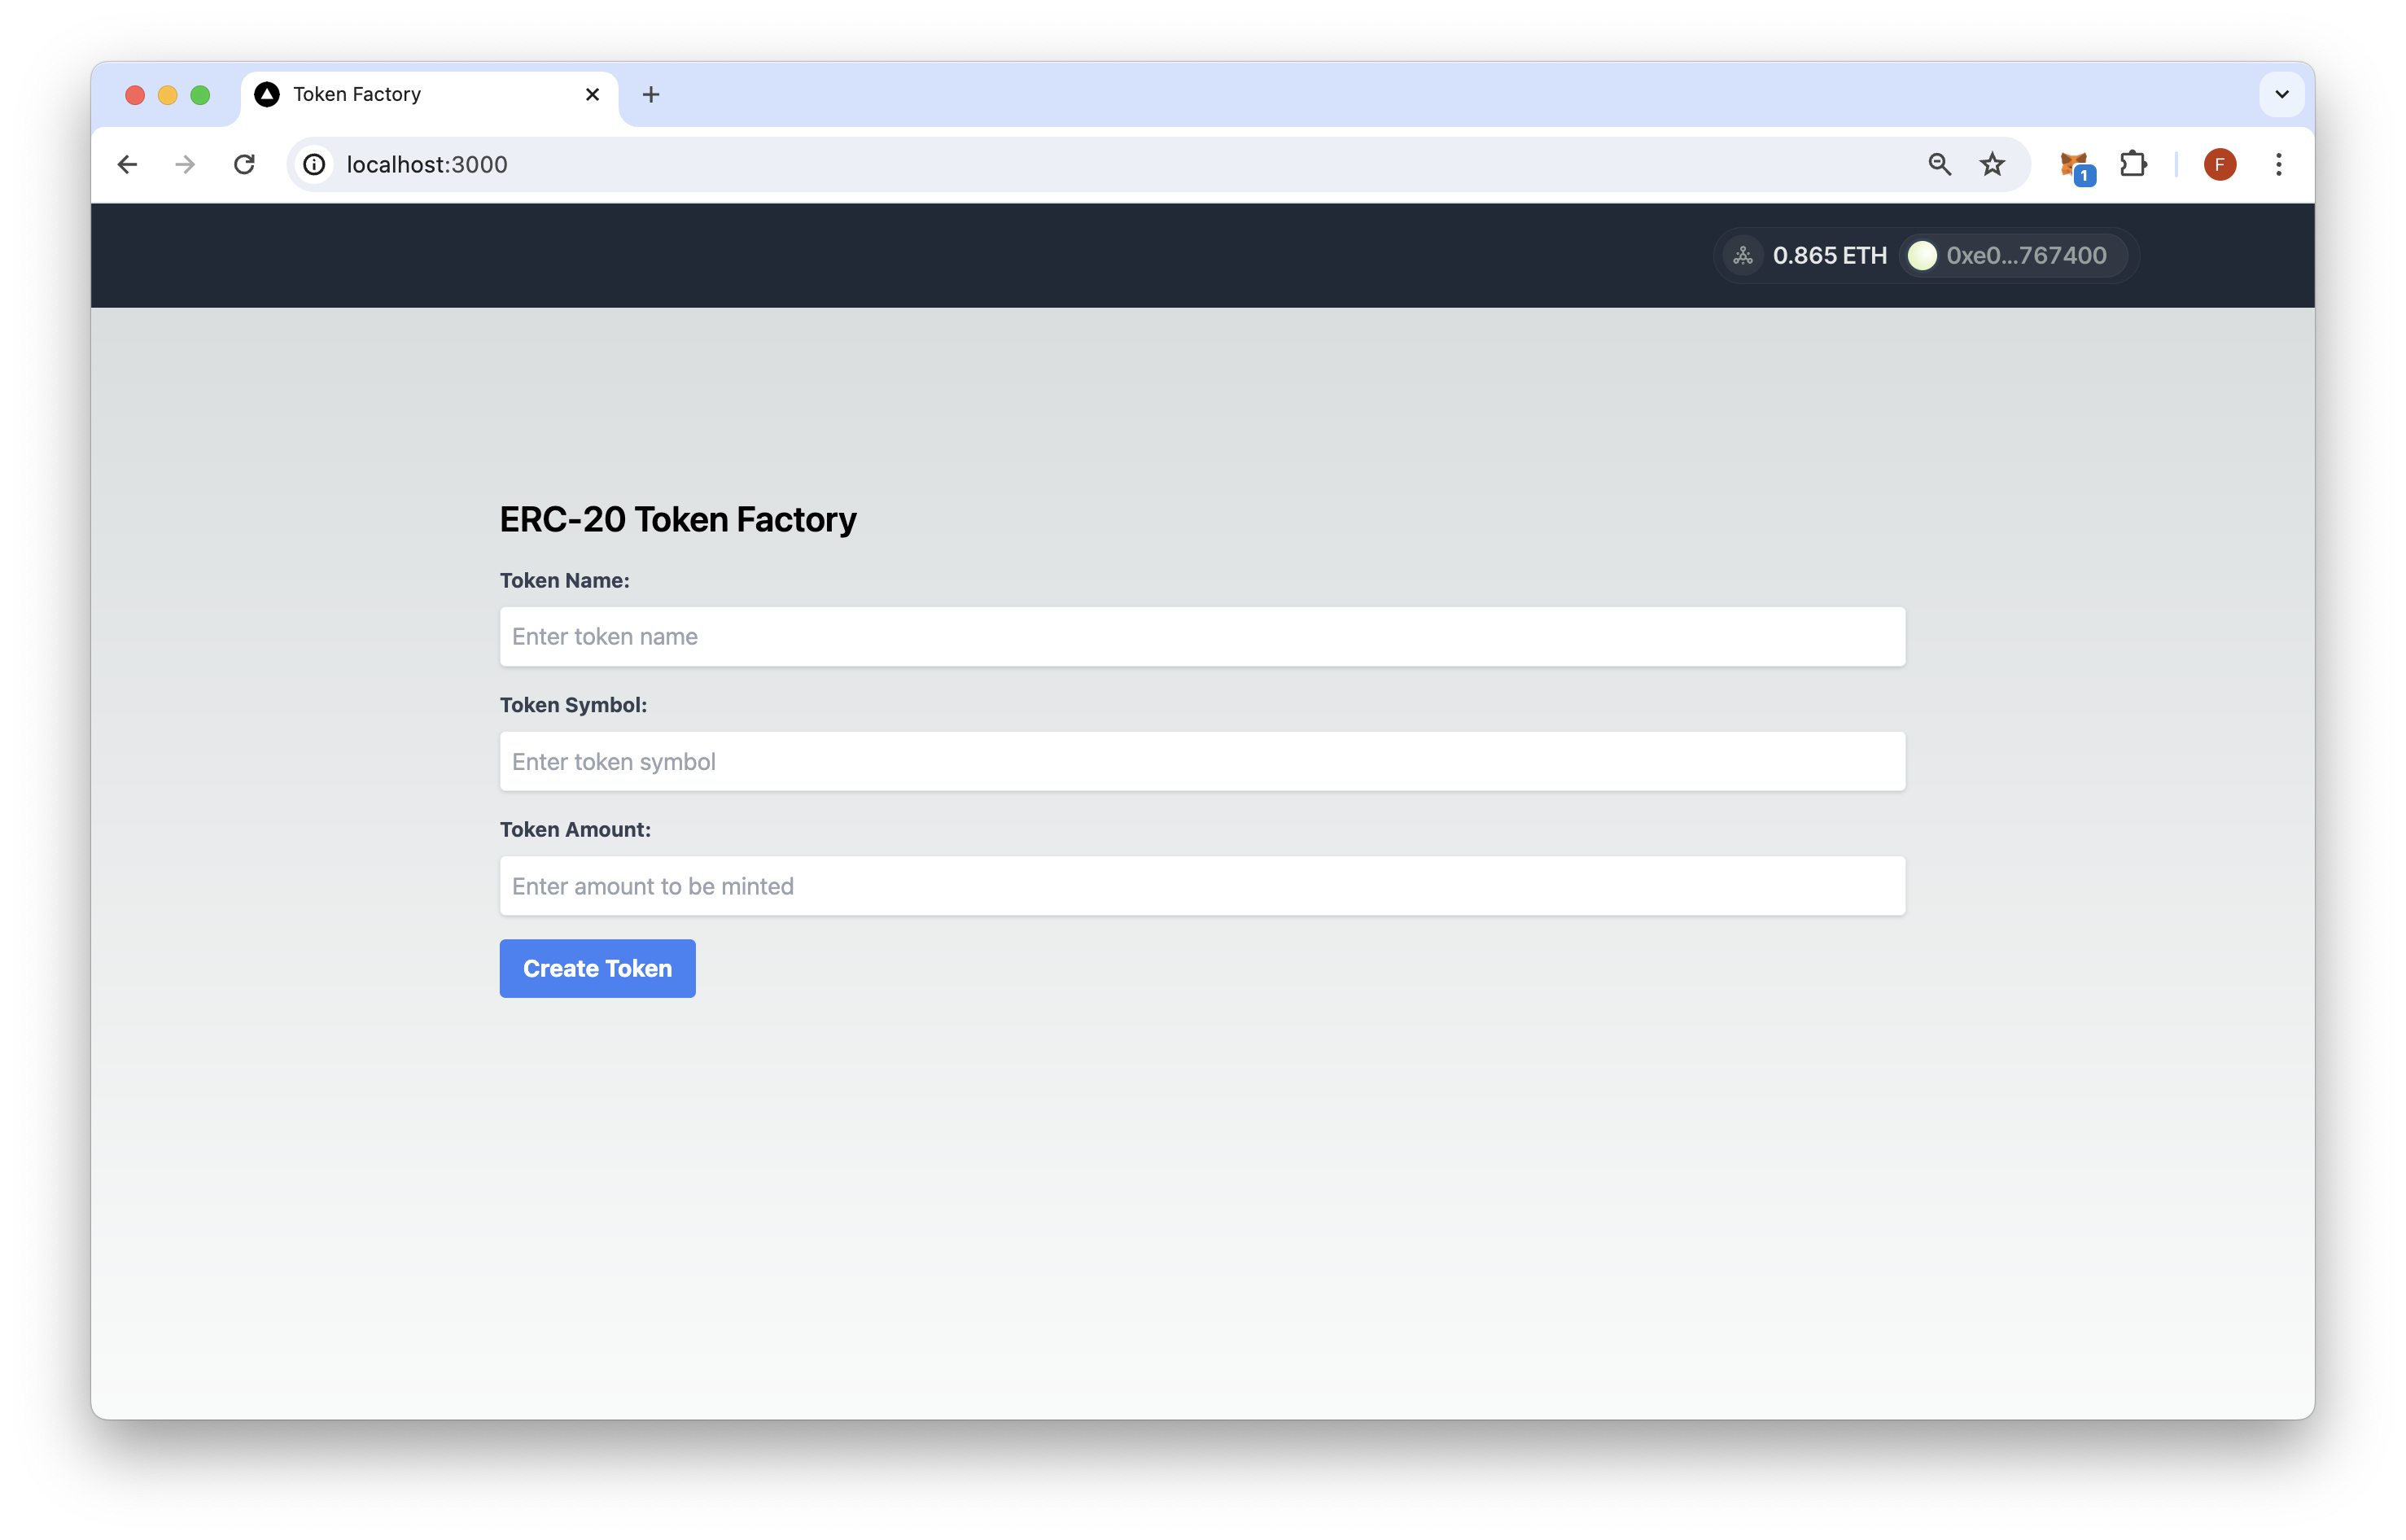Close the Token Factory tab

coord(592,94)
